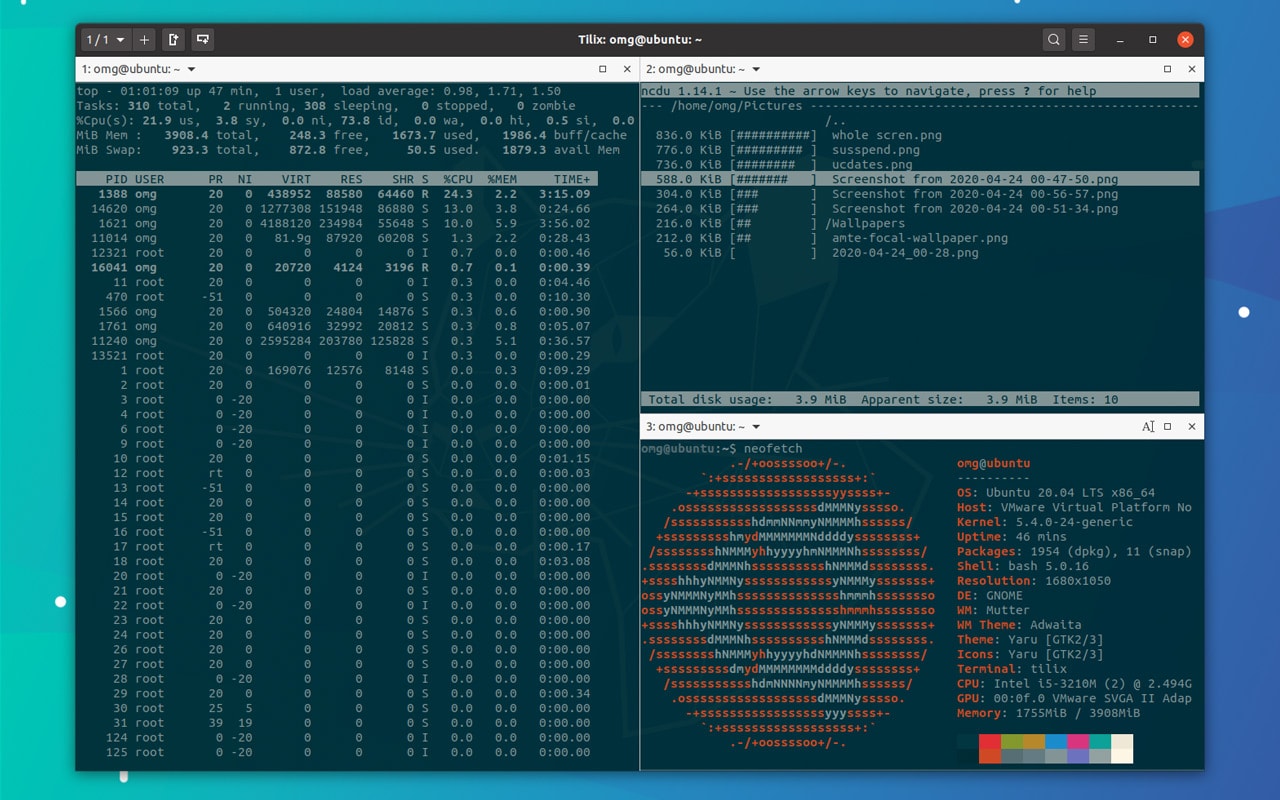Expand the '3: omg@ubuntu: ~' terminal dropdown
The image size is (1280, 800).
click(756, 427)
